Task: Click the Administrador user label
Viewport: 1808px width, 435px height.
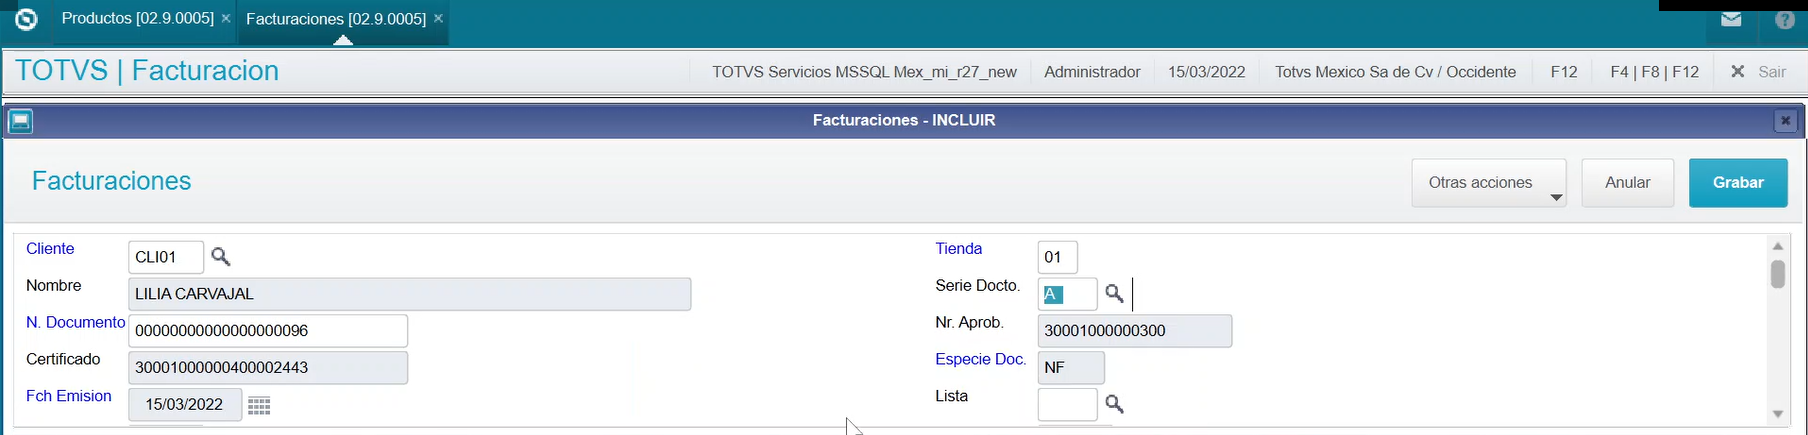Action: pyautogui.click(x=1092, y=72)
